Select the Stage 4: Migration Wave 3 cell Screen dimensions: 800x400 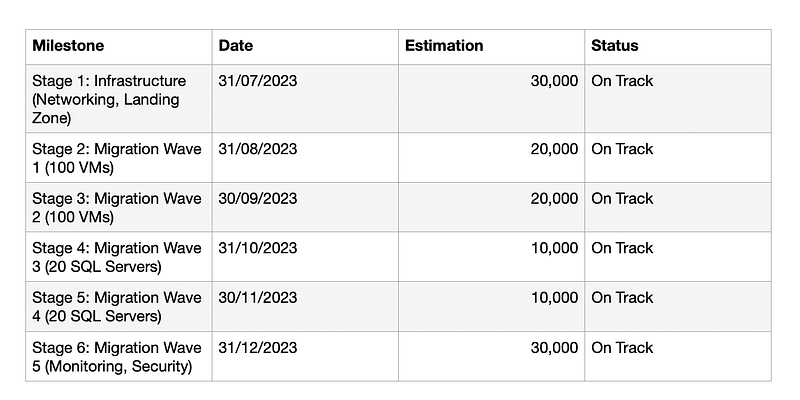point(117,257)
